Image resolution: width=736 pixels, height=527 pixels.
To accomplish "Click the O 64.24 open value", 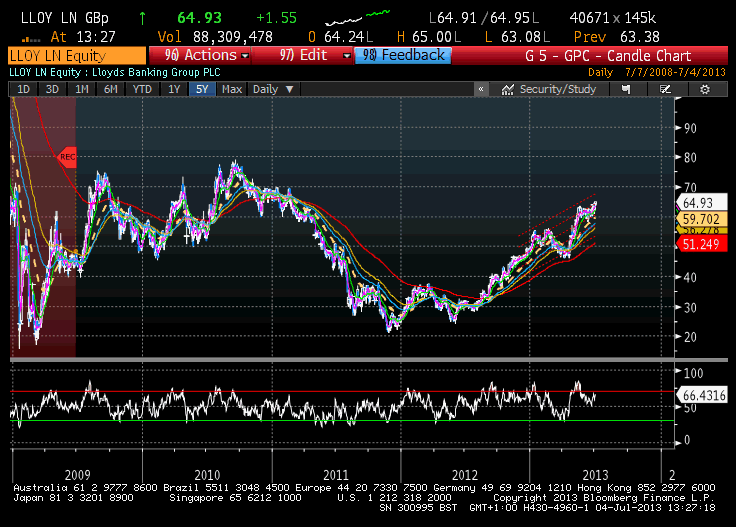I will [341, 37].
